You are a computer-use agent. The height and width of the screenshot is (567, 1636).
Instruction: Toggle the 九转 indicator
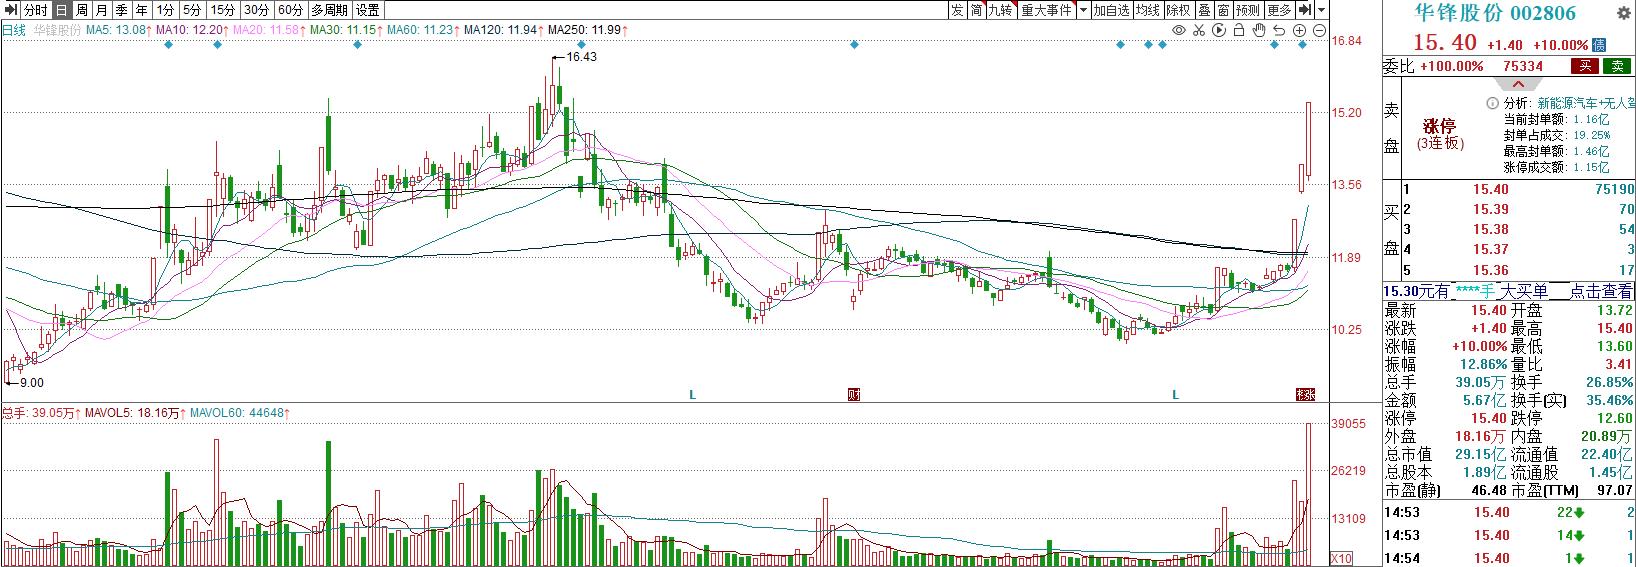(1001, 10)
